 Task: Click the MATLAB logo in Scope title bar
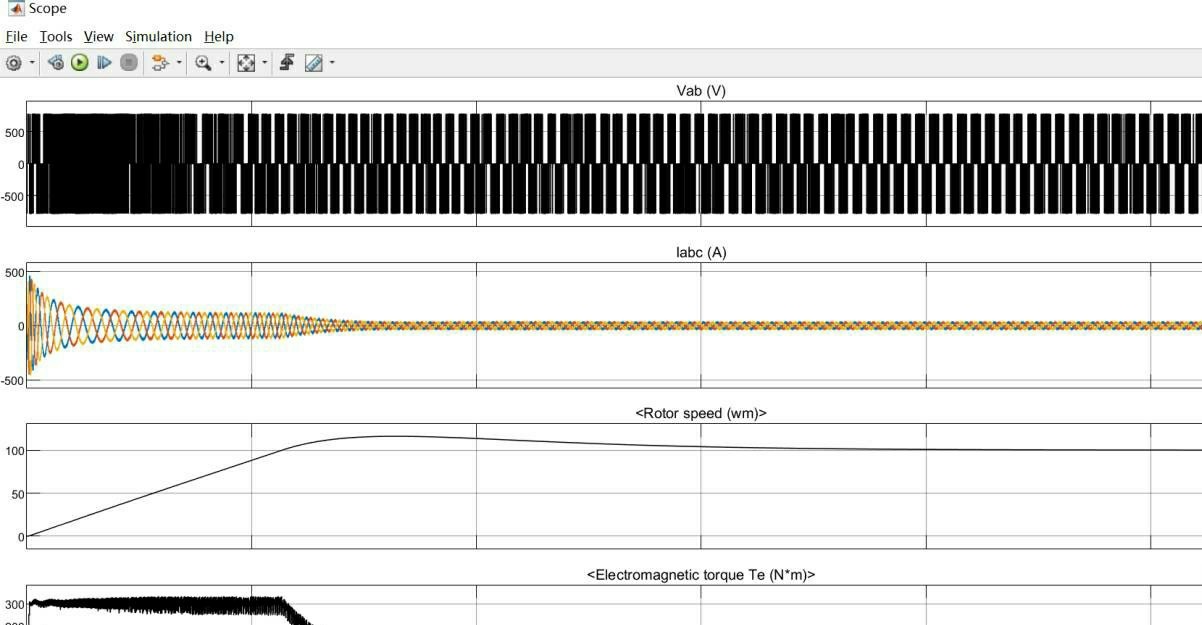tap(15, 8)
